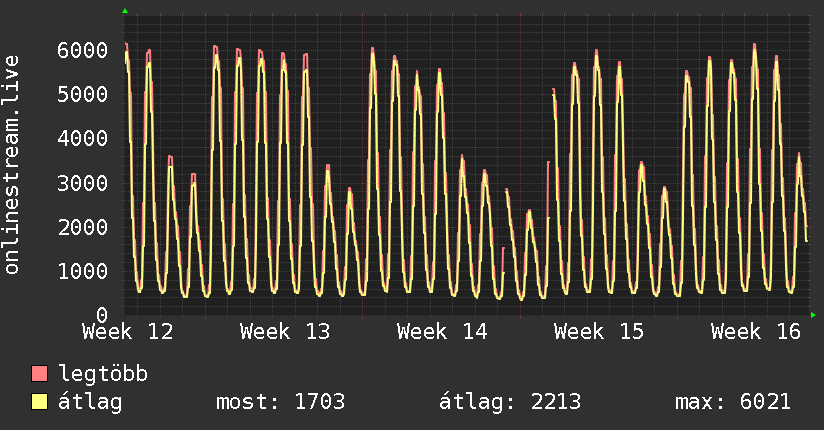Viewport: 824px width, 430px height.
Task: Click the yellow átlag legend swatch
Action: (39, 402)
